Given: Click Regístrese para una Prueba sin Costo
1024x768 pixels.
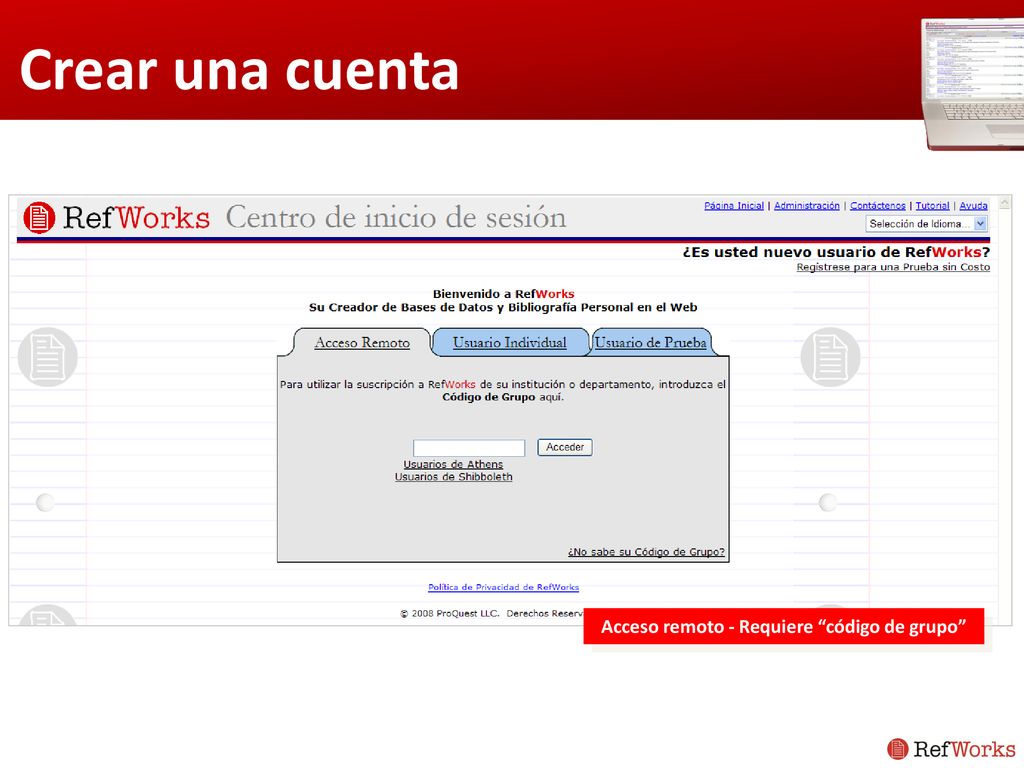Looking at the screenshot, I should click(893, 267).
